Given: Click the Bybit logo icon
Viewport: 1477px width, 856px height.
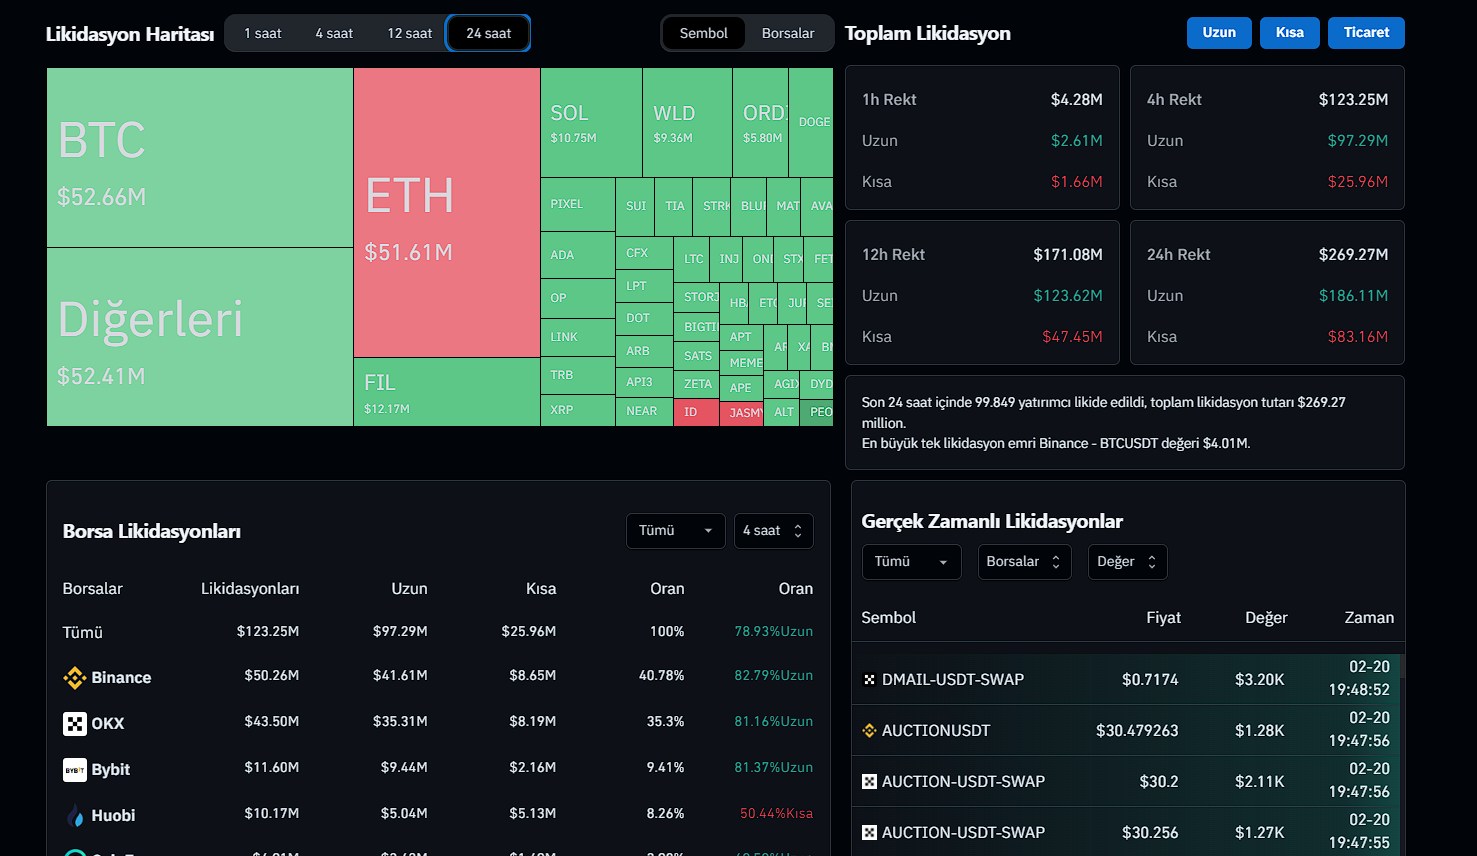Looking at the screenshot, I should point(74,770).
